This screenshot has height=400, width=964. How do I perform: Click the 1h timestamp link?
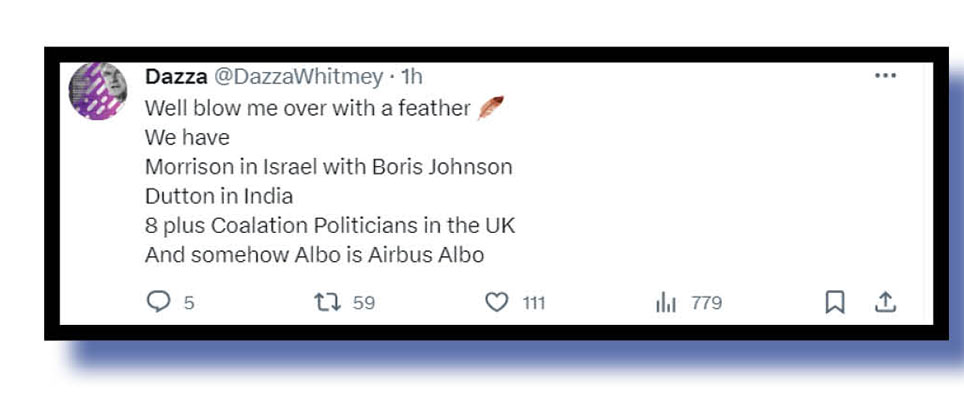pos(412,77)
